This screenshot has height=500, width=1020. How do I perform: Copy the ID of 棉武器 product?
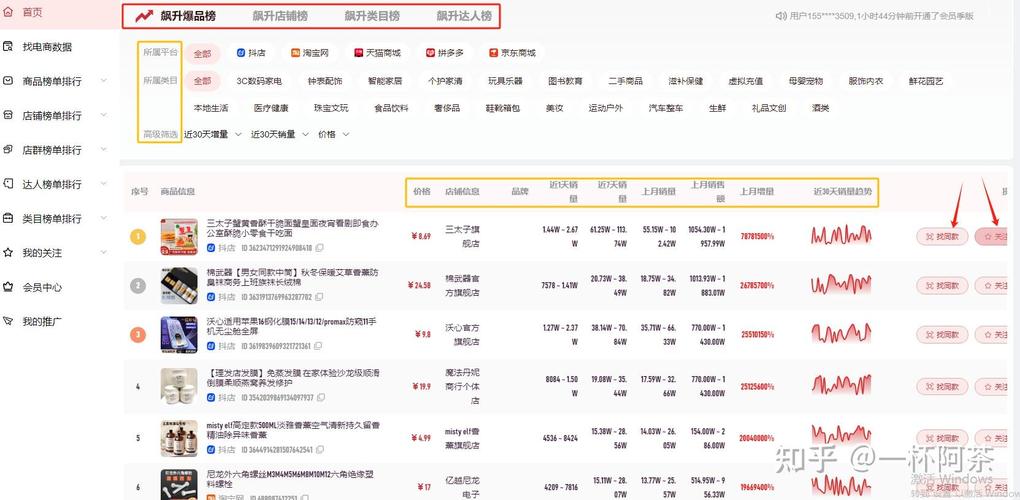(x=319, y=297)
